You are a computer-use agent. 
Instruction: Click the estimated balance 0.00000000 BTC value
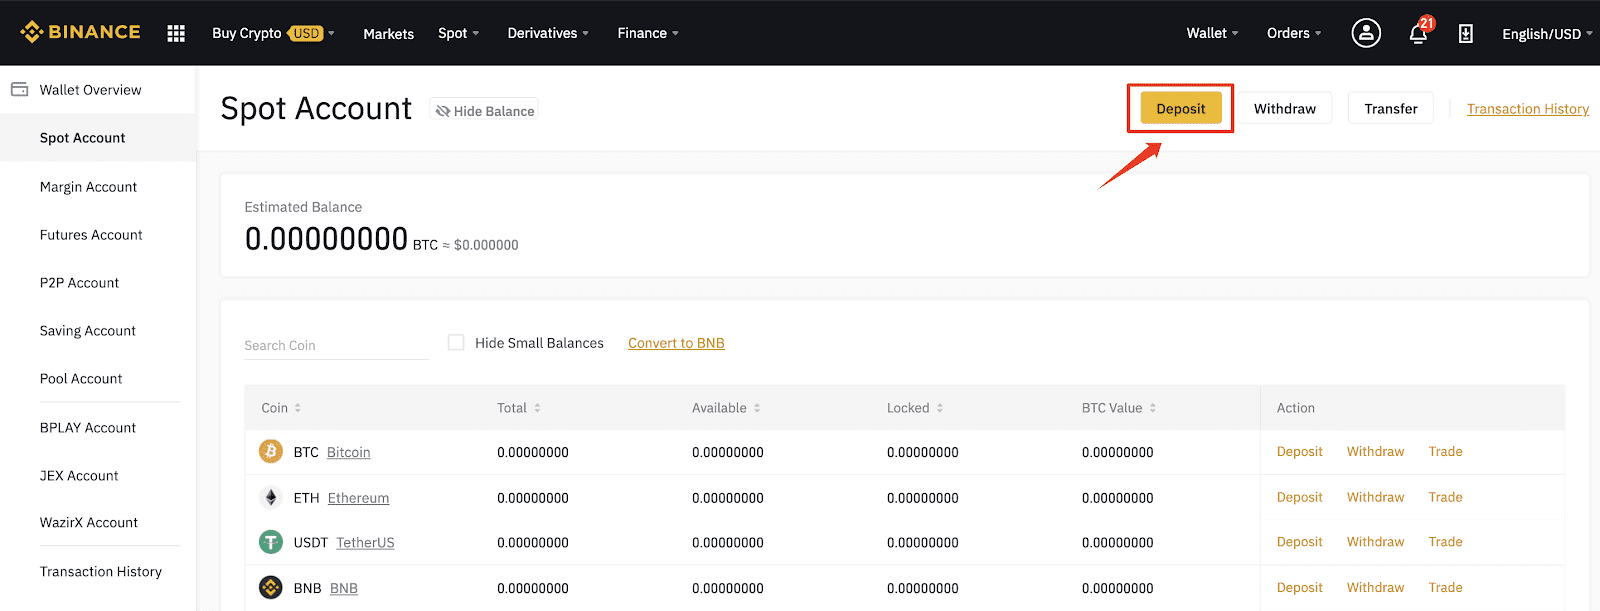pos(326,239)
